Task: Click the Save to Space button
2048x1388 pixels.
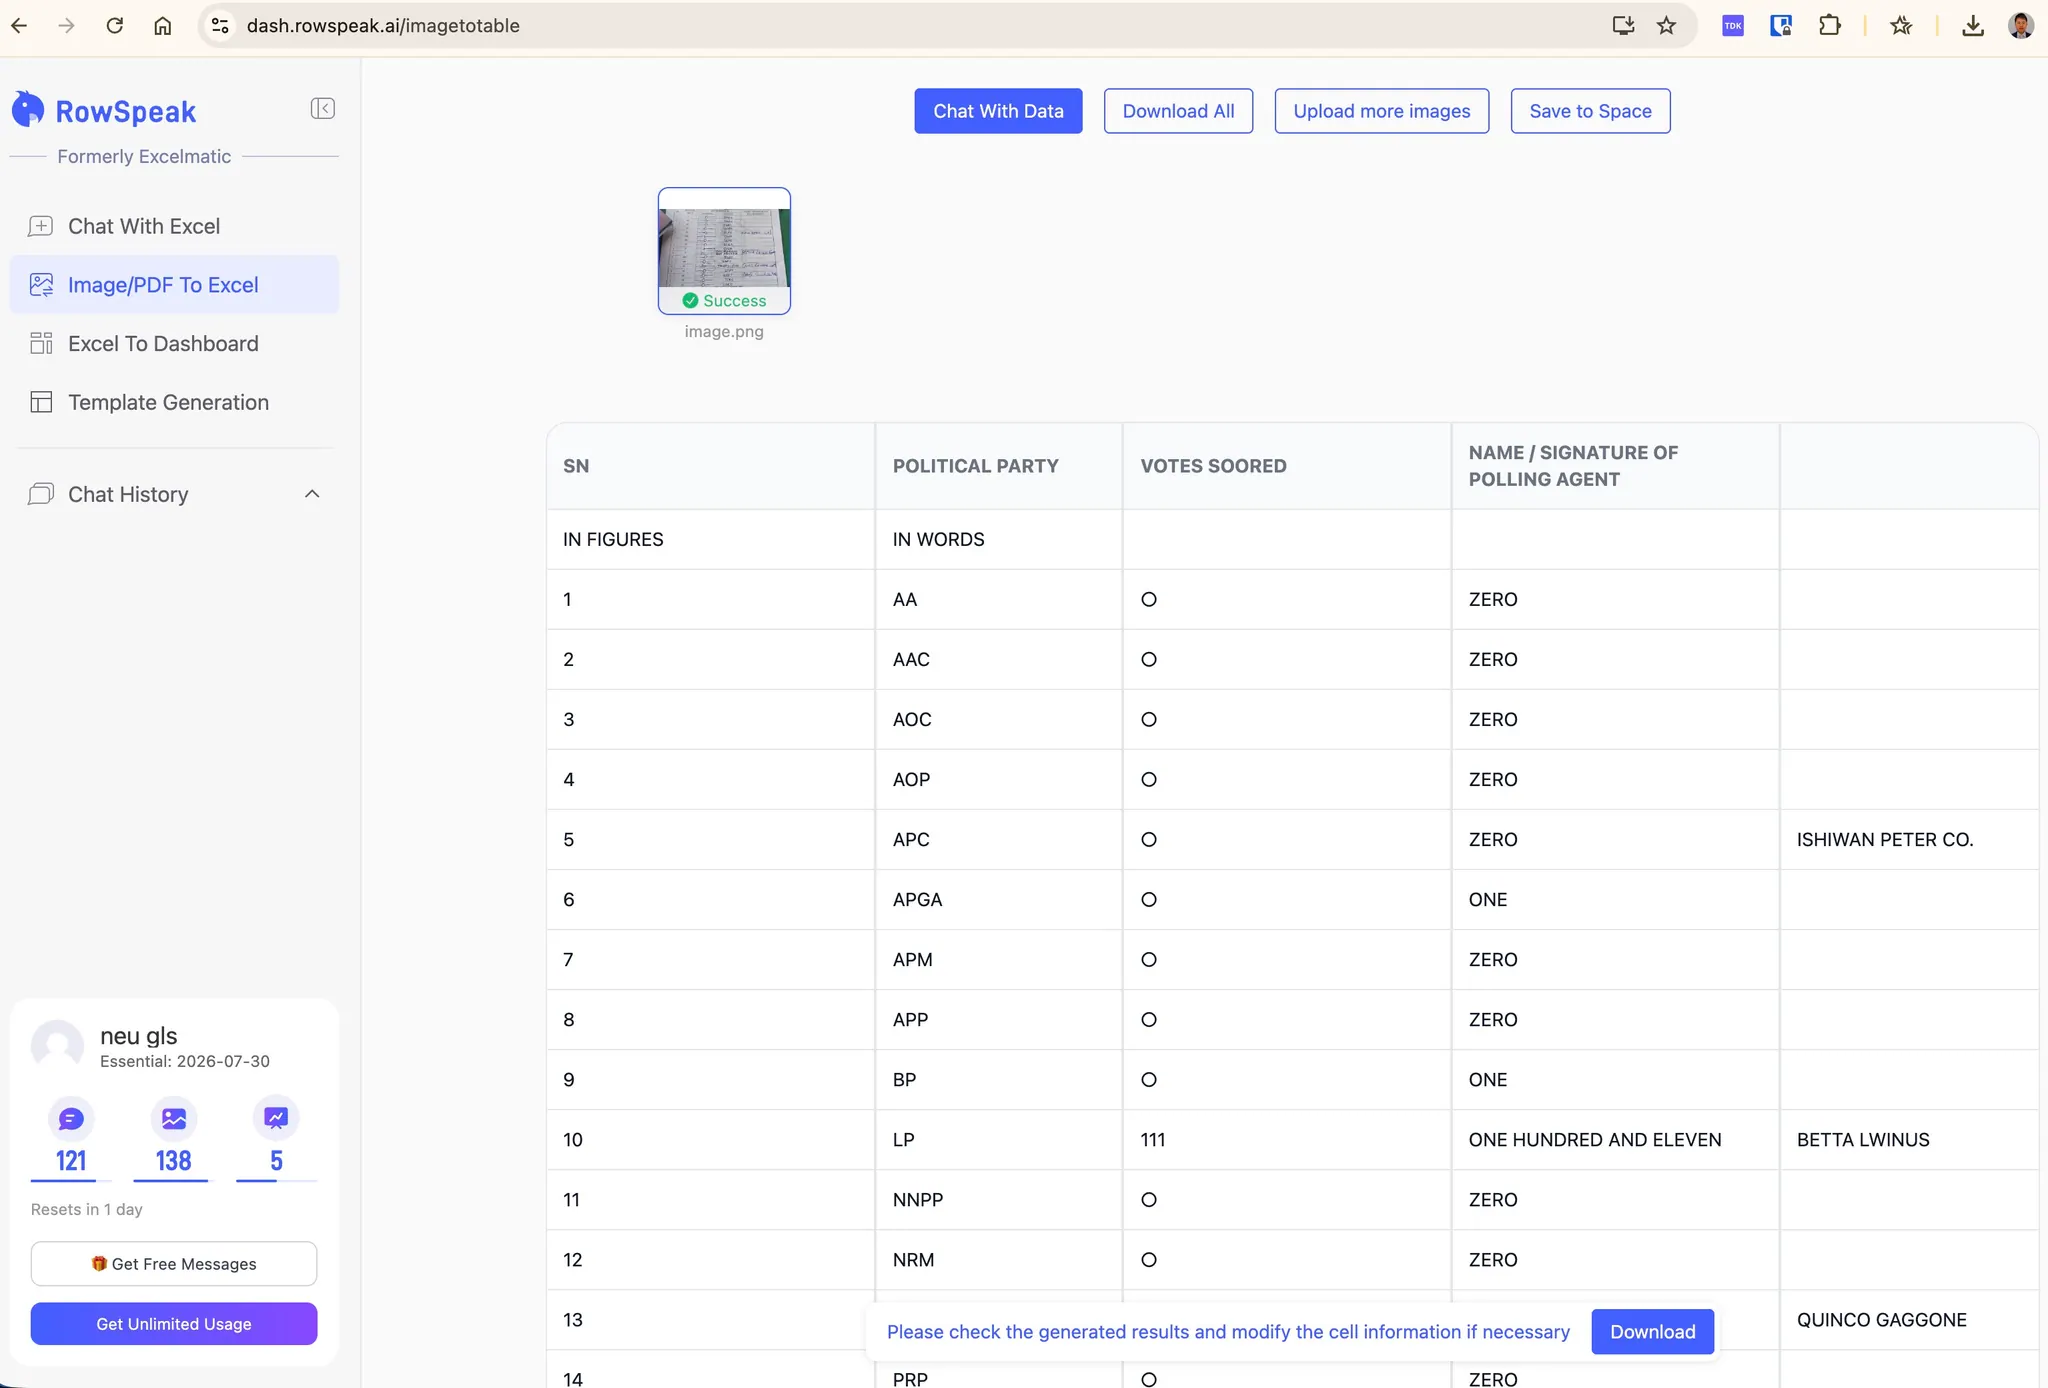Action: pyautogui.click(x=1590, y=111)
